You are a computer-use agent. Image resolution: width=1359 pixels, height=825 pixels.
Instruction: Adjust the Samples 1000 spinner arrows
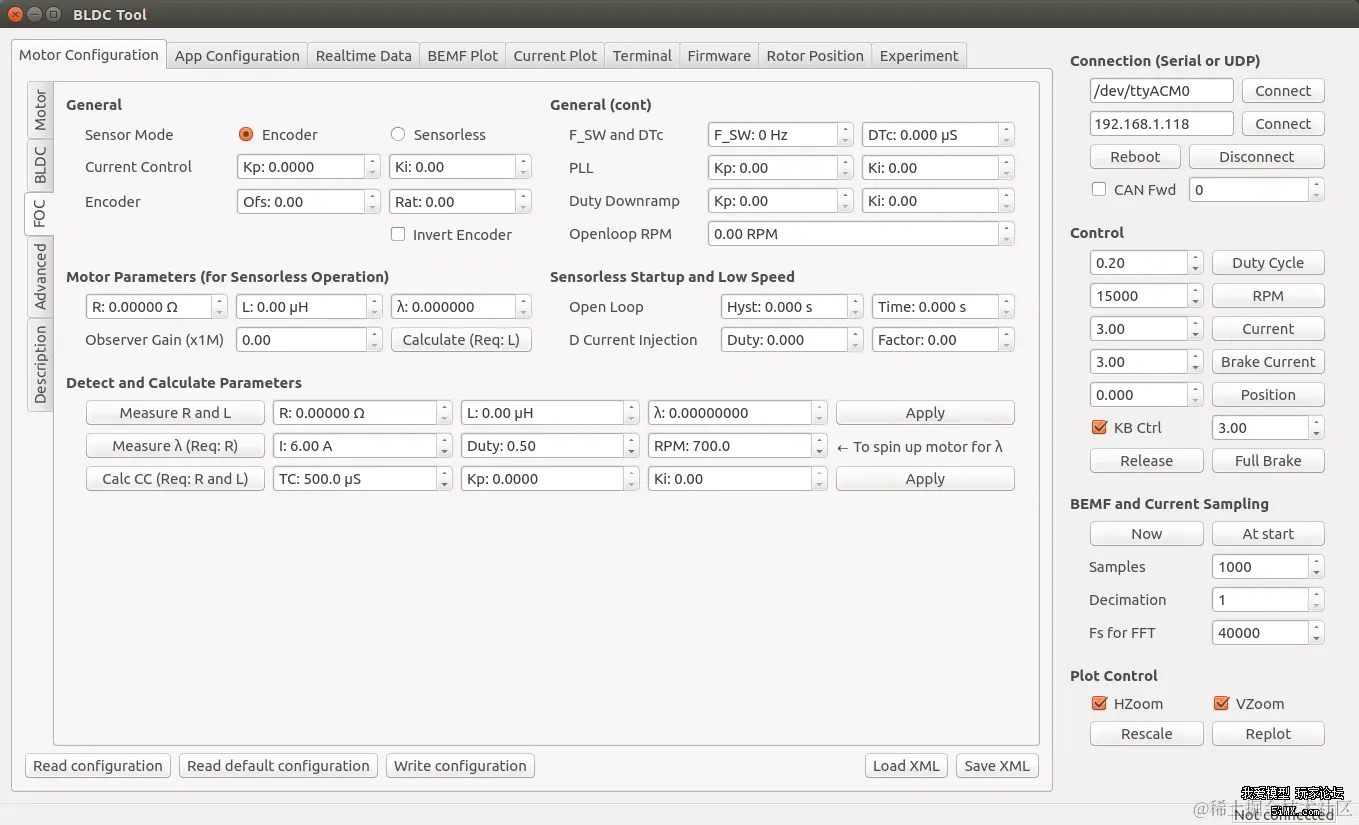[x=1317, y=567]
